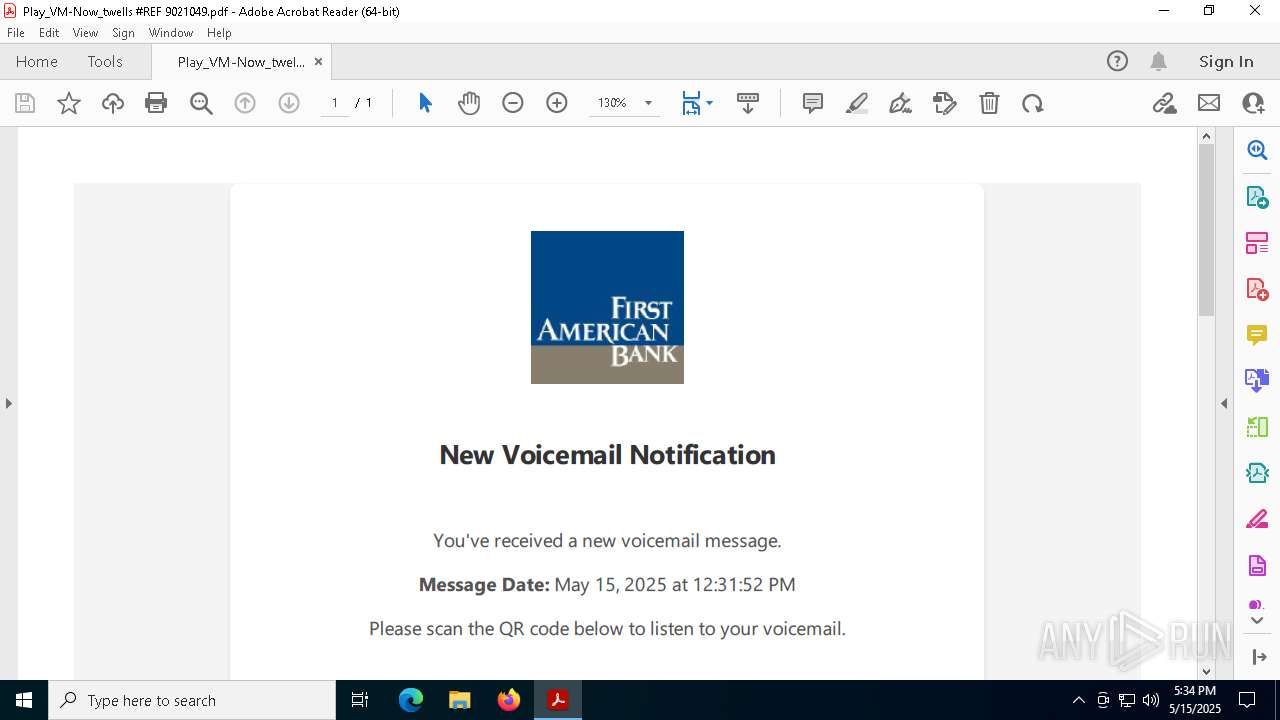The height and width of the screenshot is (720, 1280).
Task: Add the file to starred bookmarks
Action: click(69, 103)
